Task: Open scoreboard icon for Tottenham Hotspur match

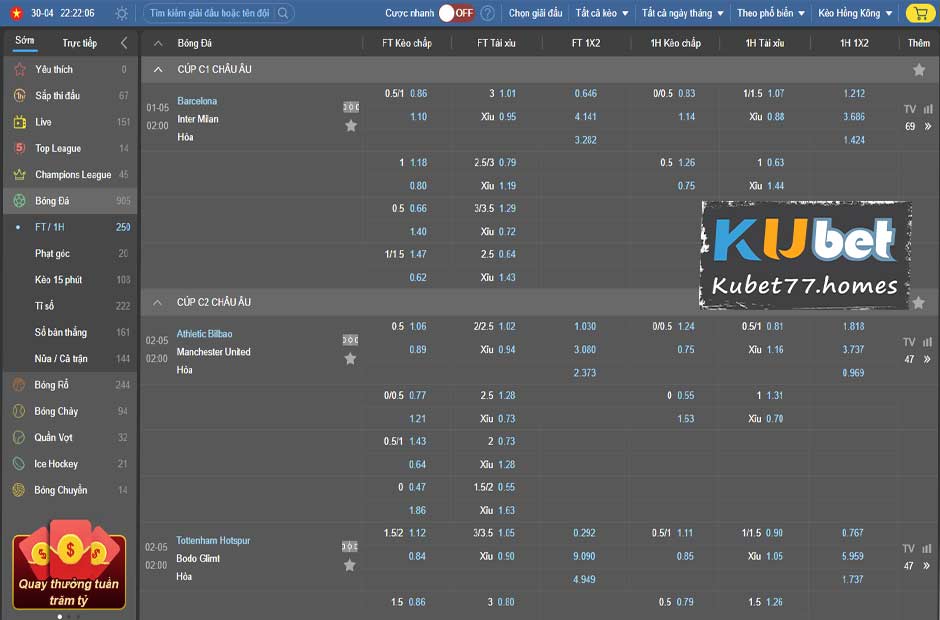Action: [x=350, y=546]
